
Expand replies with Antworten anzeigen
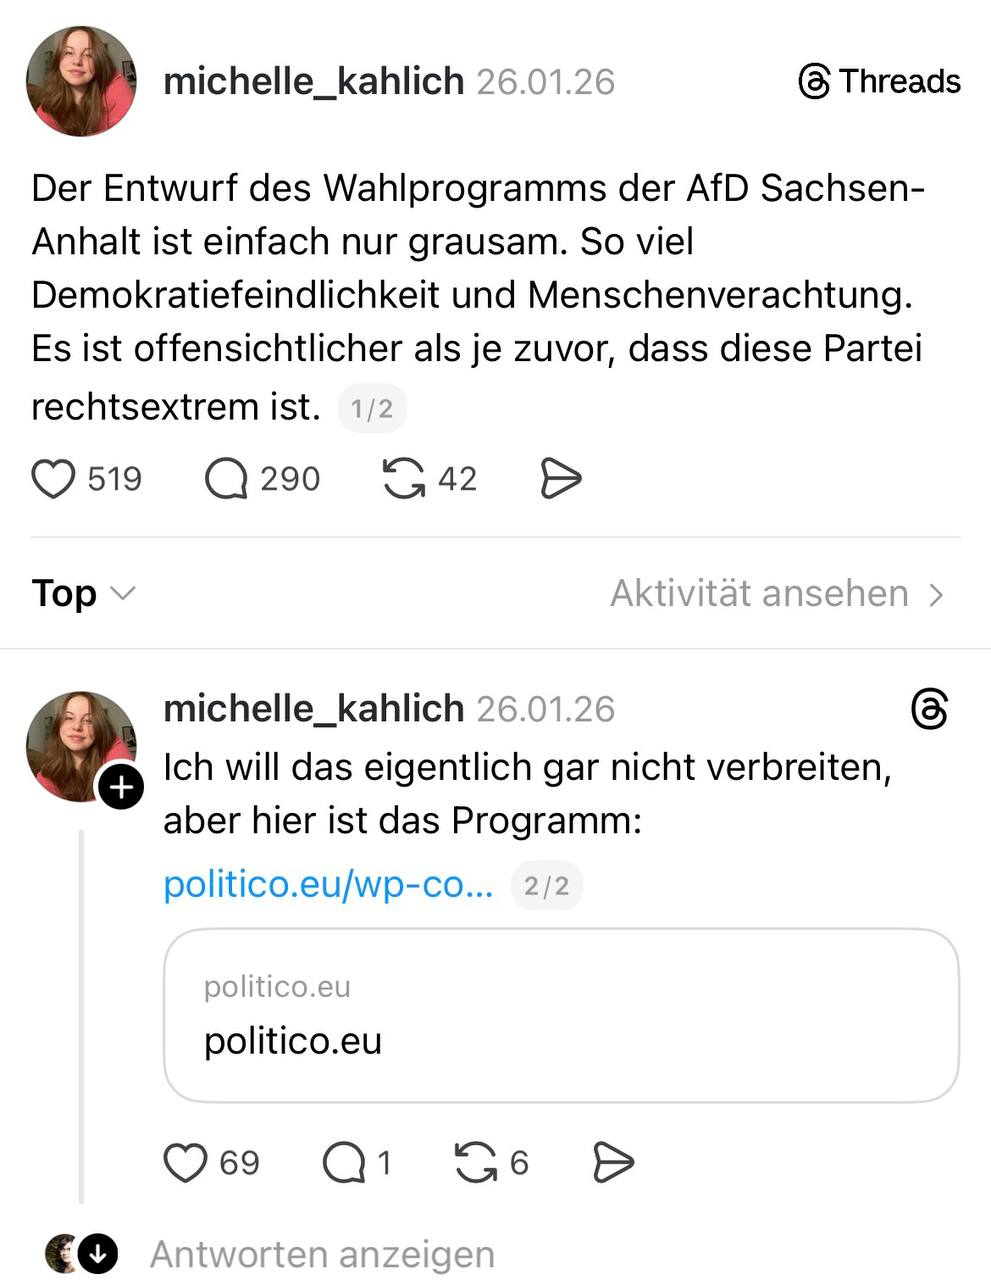click(321, 1254)
